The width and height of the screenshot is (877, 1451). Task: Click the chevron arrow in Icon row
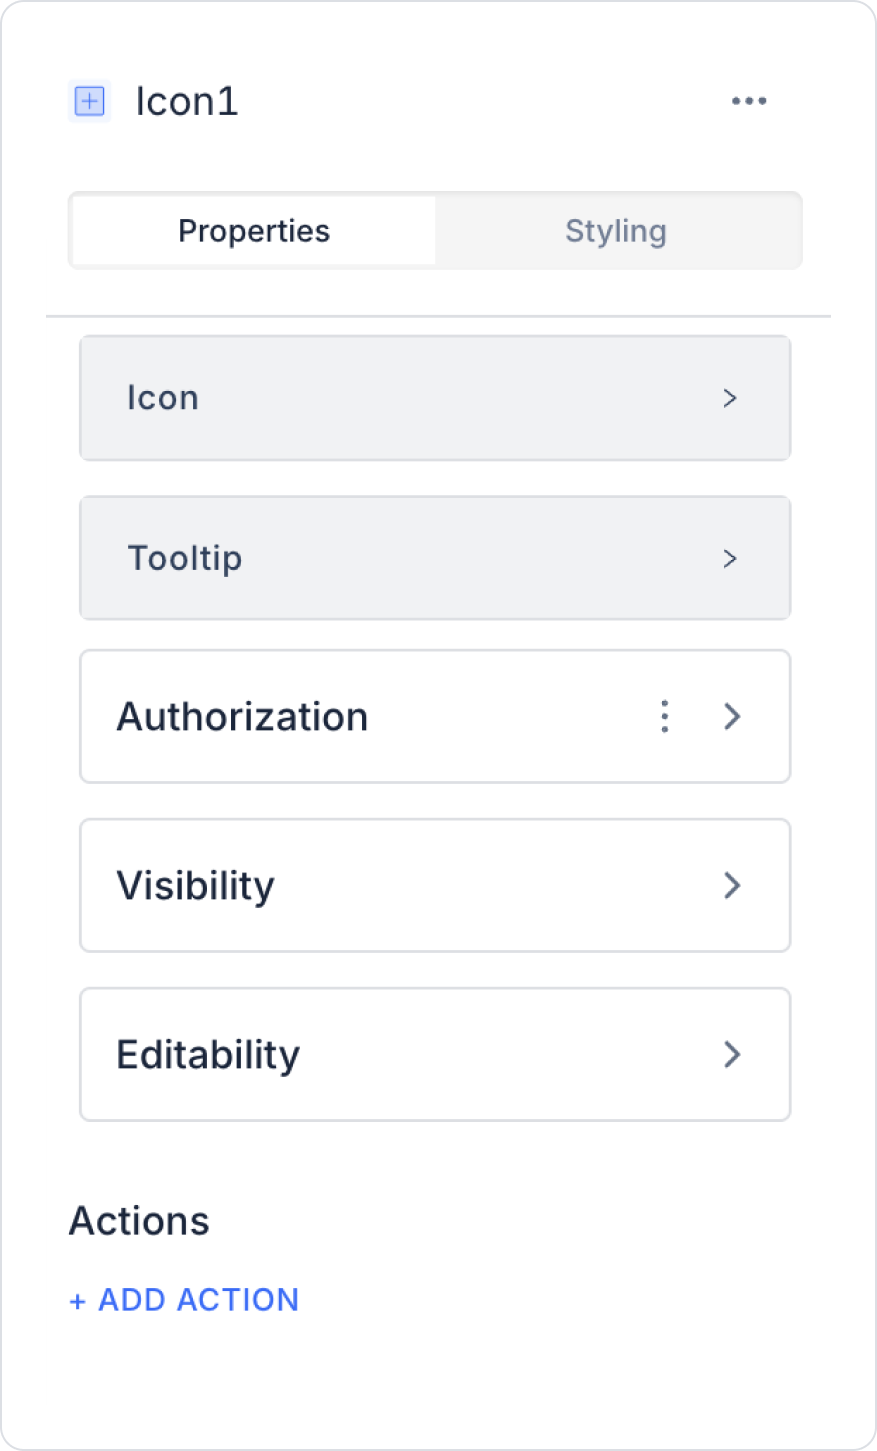[x=730, y=398]
